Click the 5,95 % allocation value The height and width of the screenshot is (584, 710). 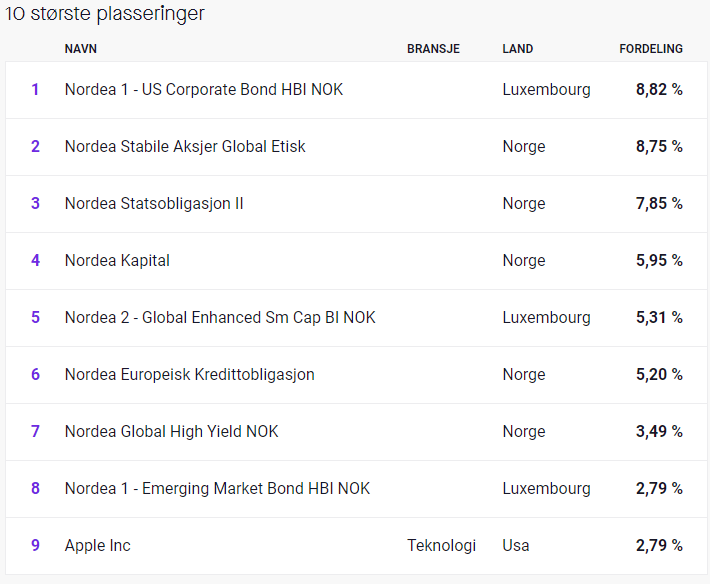659,261
